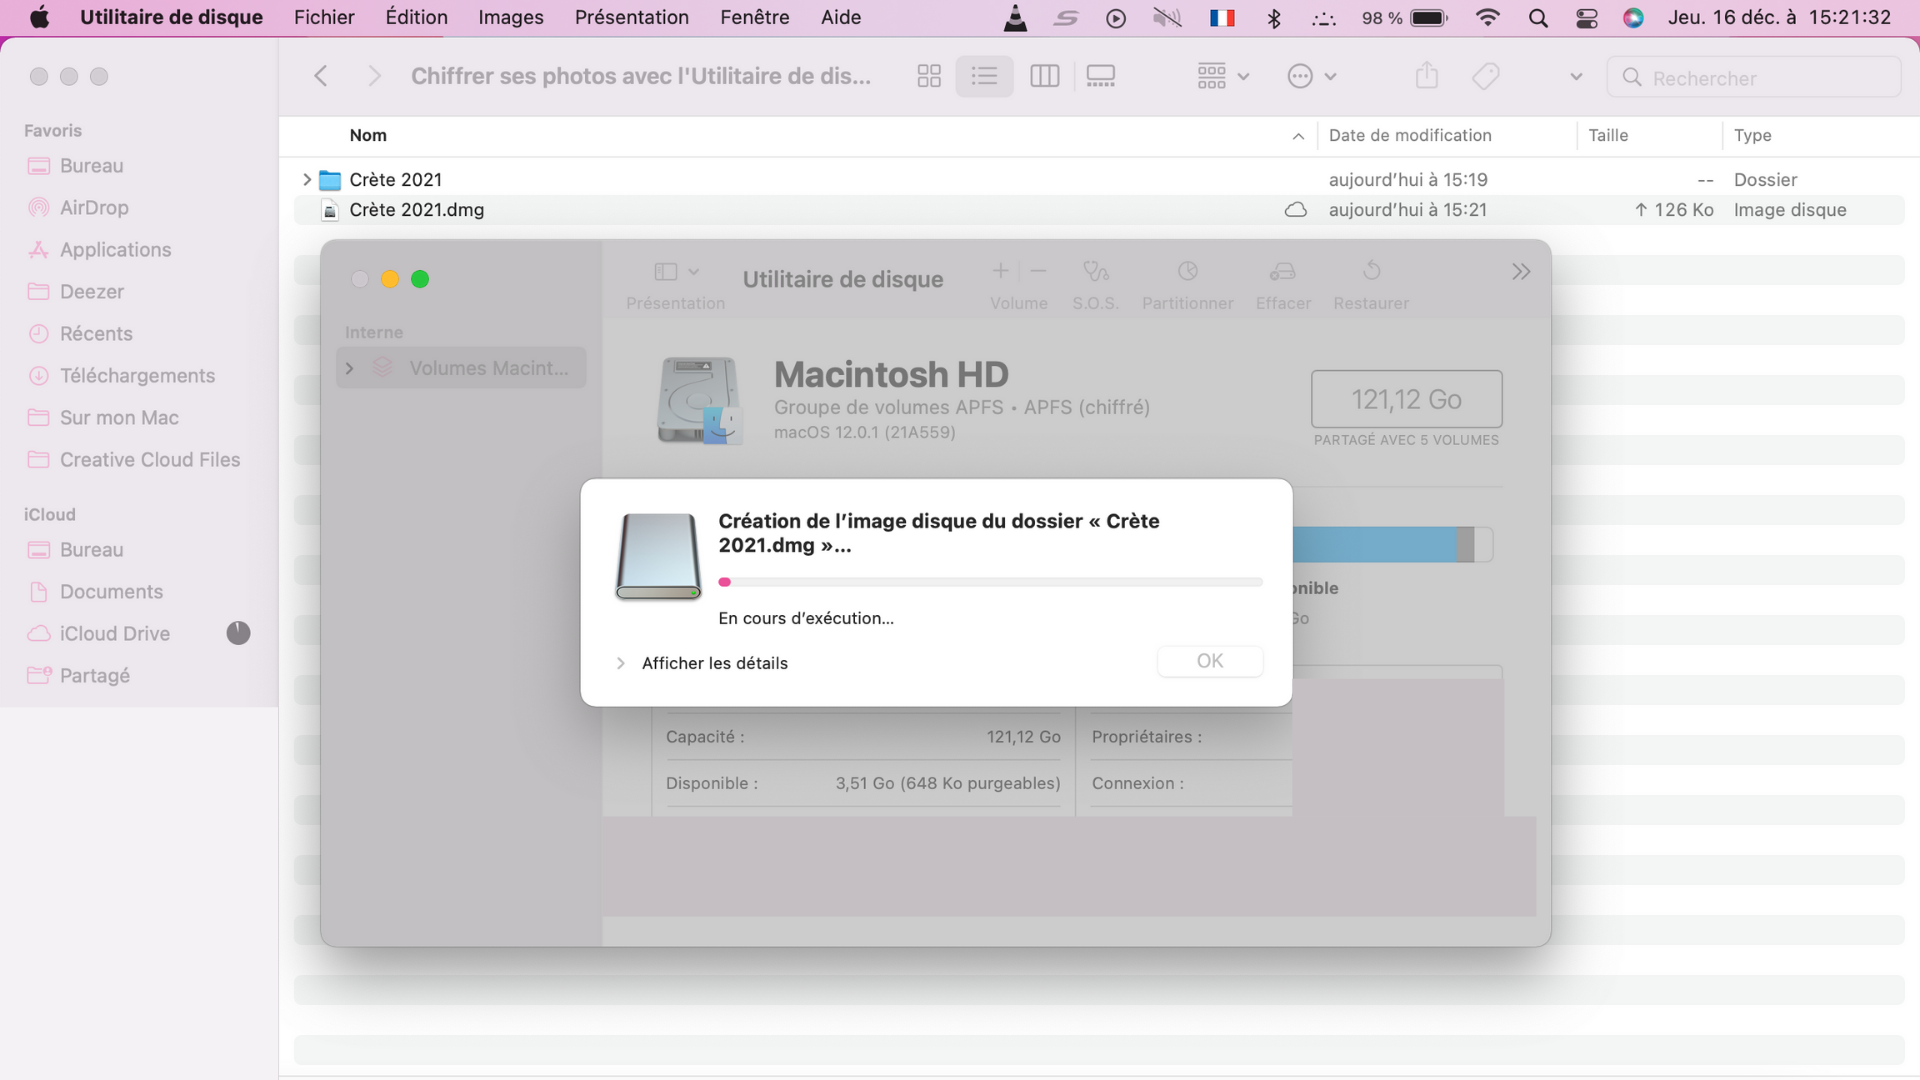Click the S.O.S. first aid icon
The width and height of the screenshot is (1920, 1080).
(x=1095, y=272)
